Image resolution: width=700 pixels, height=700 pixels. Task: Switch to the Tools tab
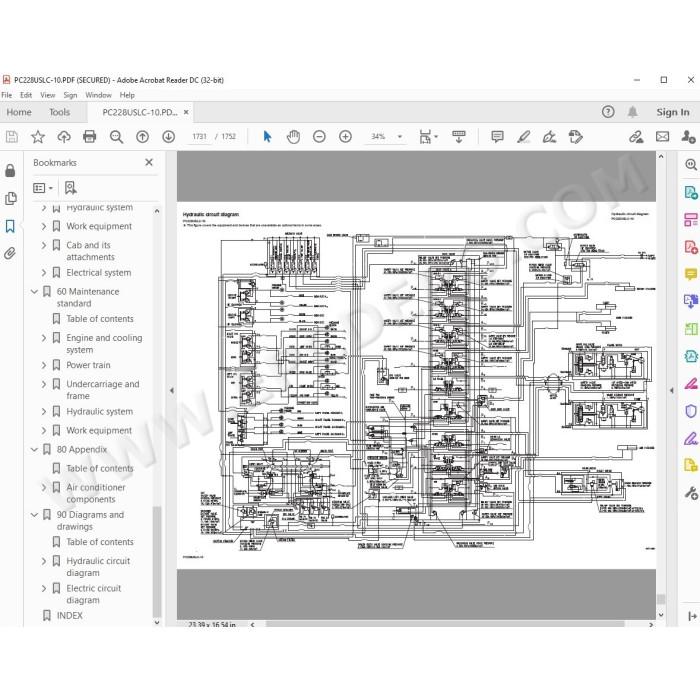[x=59, y=112]
